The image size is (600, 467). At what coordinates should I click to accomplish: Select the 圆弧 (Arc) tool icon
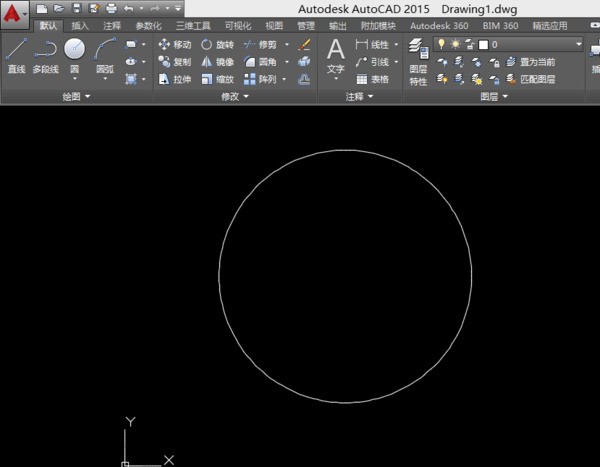[x=105, y=49]
